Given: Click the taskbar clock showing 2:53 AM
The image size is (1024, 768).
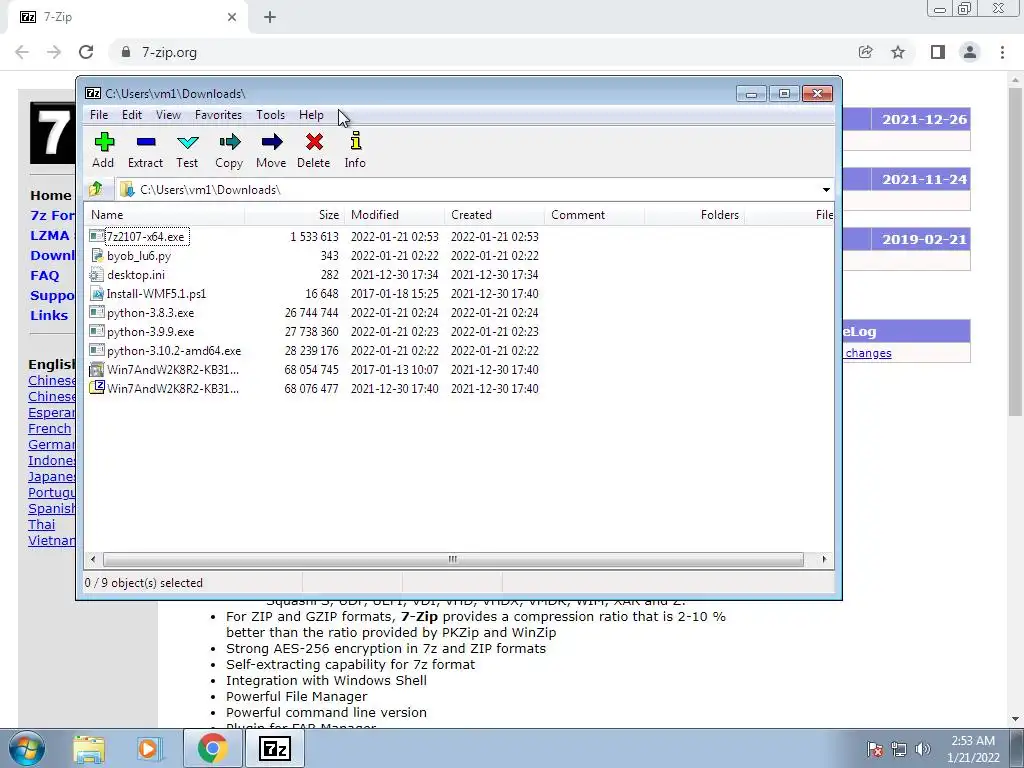Looking at the screenshot, I should pyautogui.click(x=973, y=749).
